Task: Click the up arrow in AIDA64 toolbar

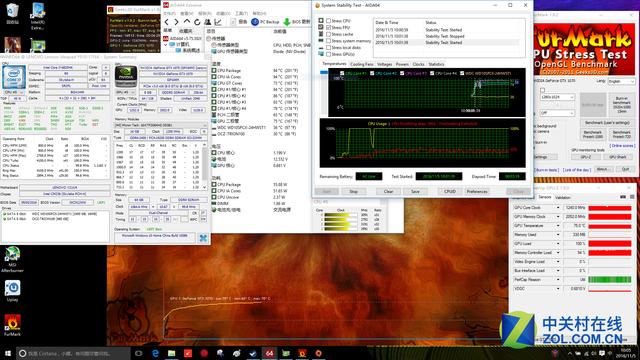Action: [187, 22]
